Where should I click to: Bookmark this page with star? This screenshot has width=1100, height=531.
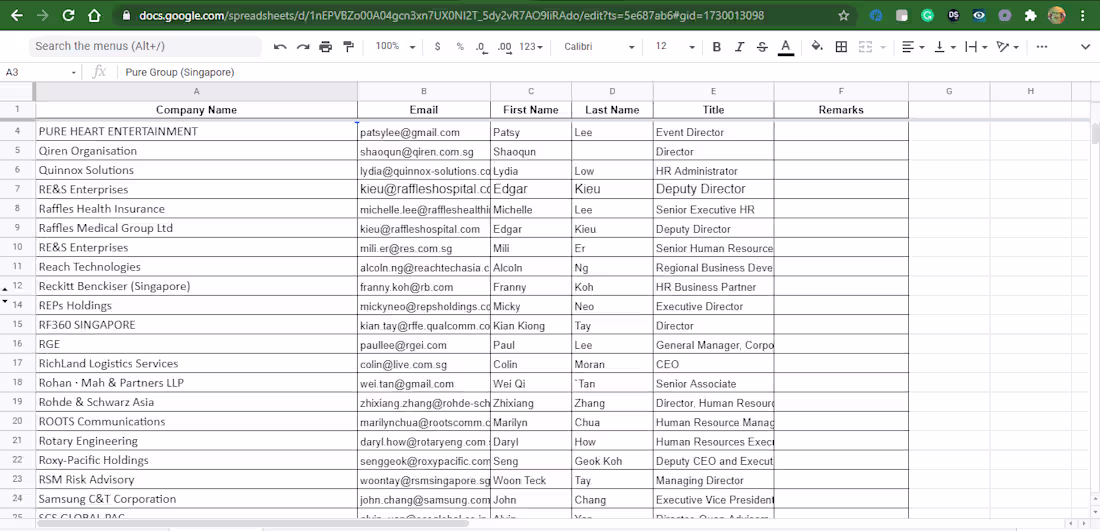point(843,15)
